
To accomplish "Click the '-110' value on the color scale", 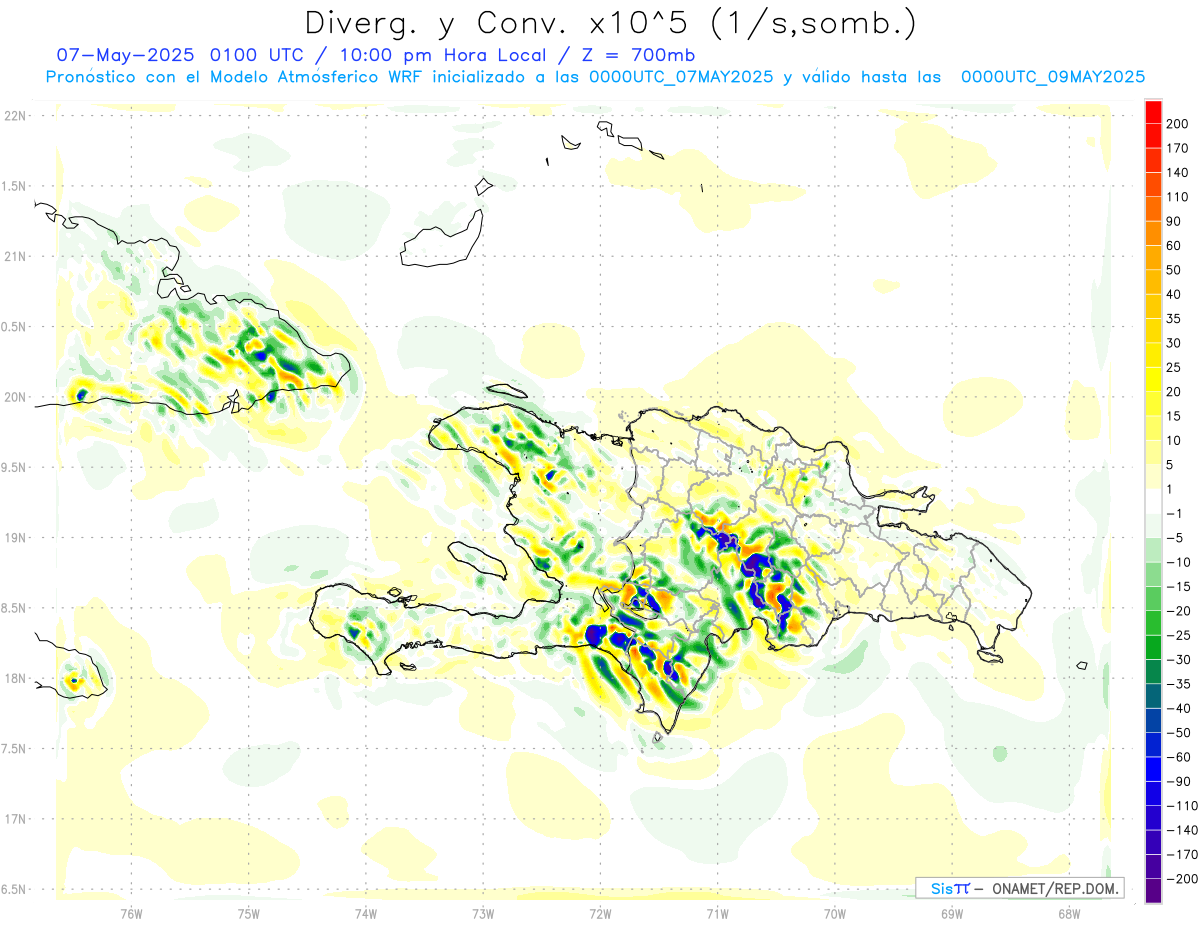I will click(1183, 806).
